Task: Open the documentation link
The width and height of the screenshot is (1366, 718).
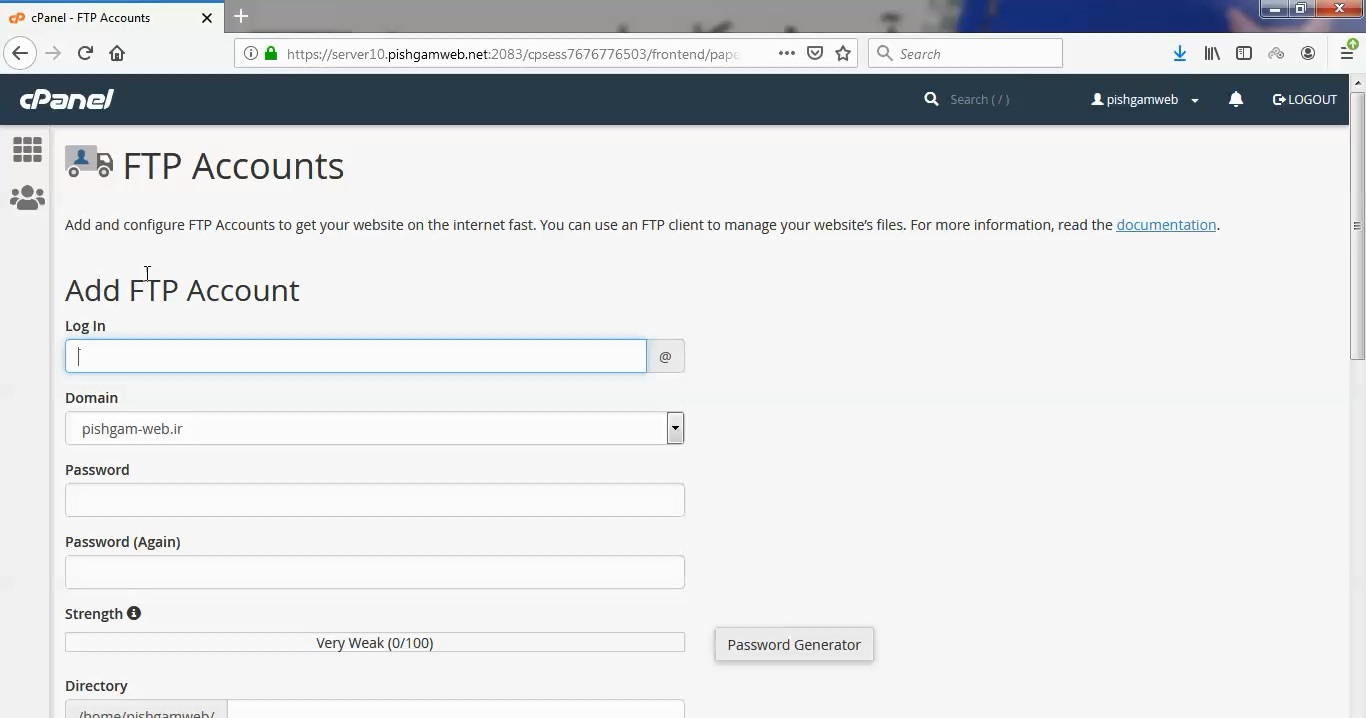Action: coord(1166,224)
